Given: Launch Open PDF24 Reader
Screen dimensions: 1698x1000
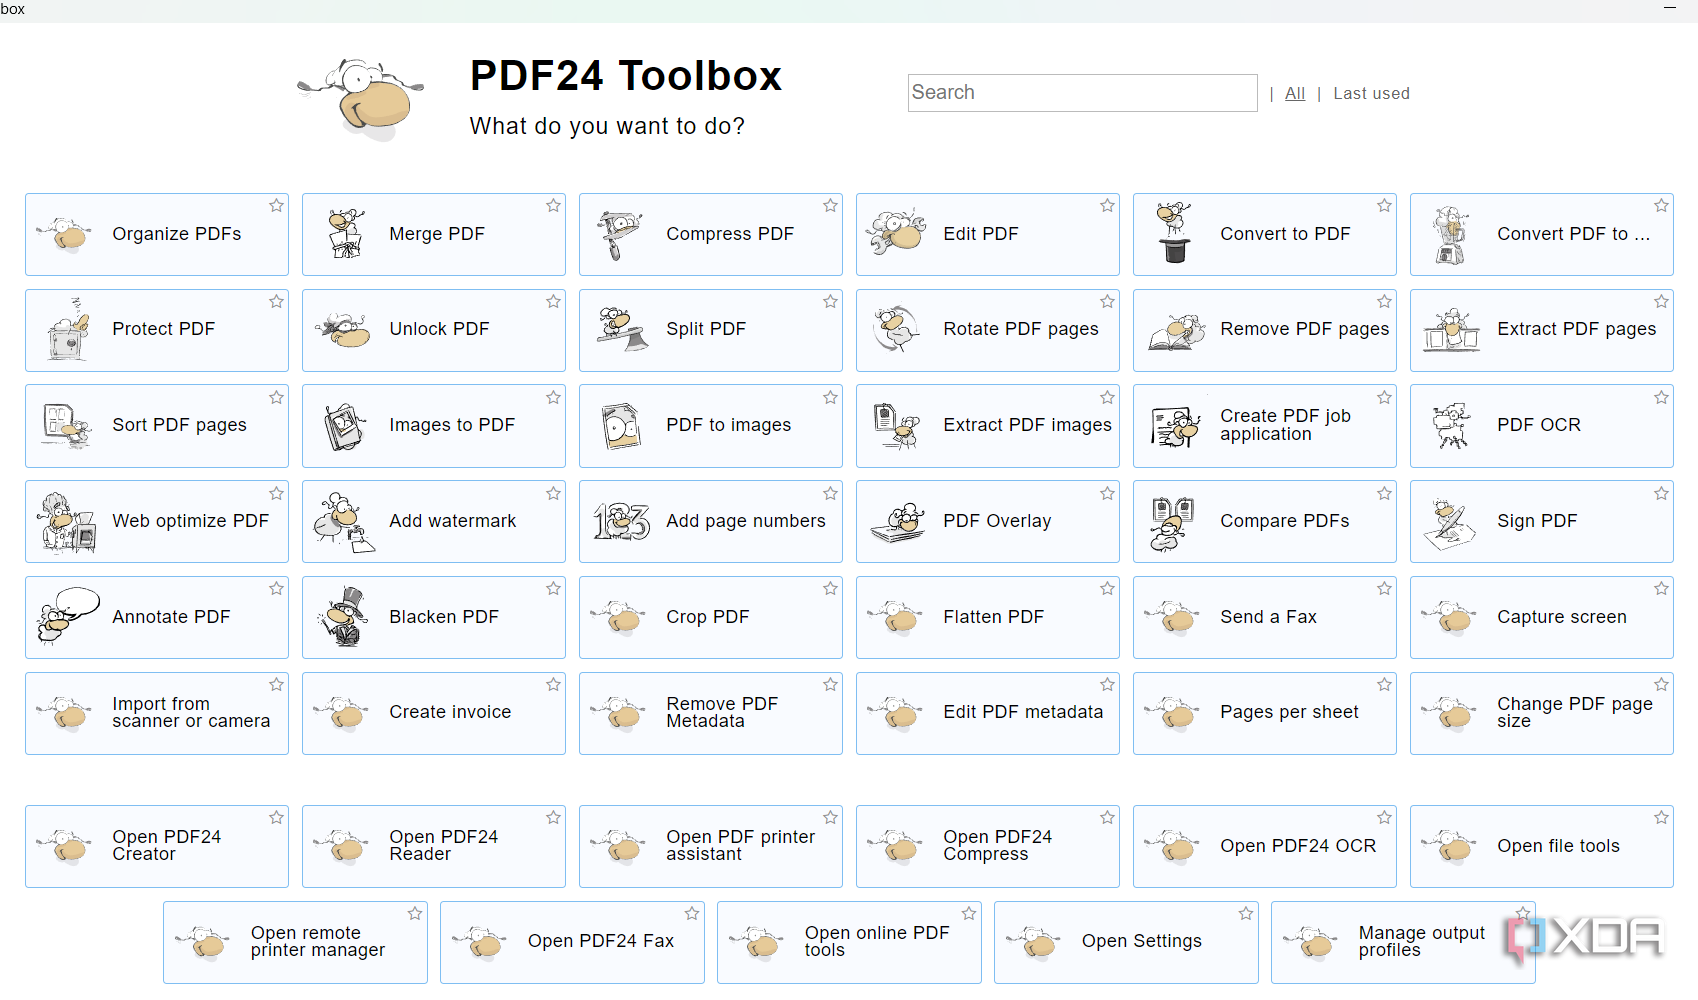Looking at the screenshot, I should click(x=433, y=846).
